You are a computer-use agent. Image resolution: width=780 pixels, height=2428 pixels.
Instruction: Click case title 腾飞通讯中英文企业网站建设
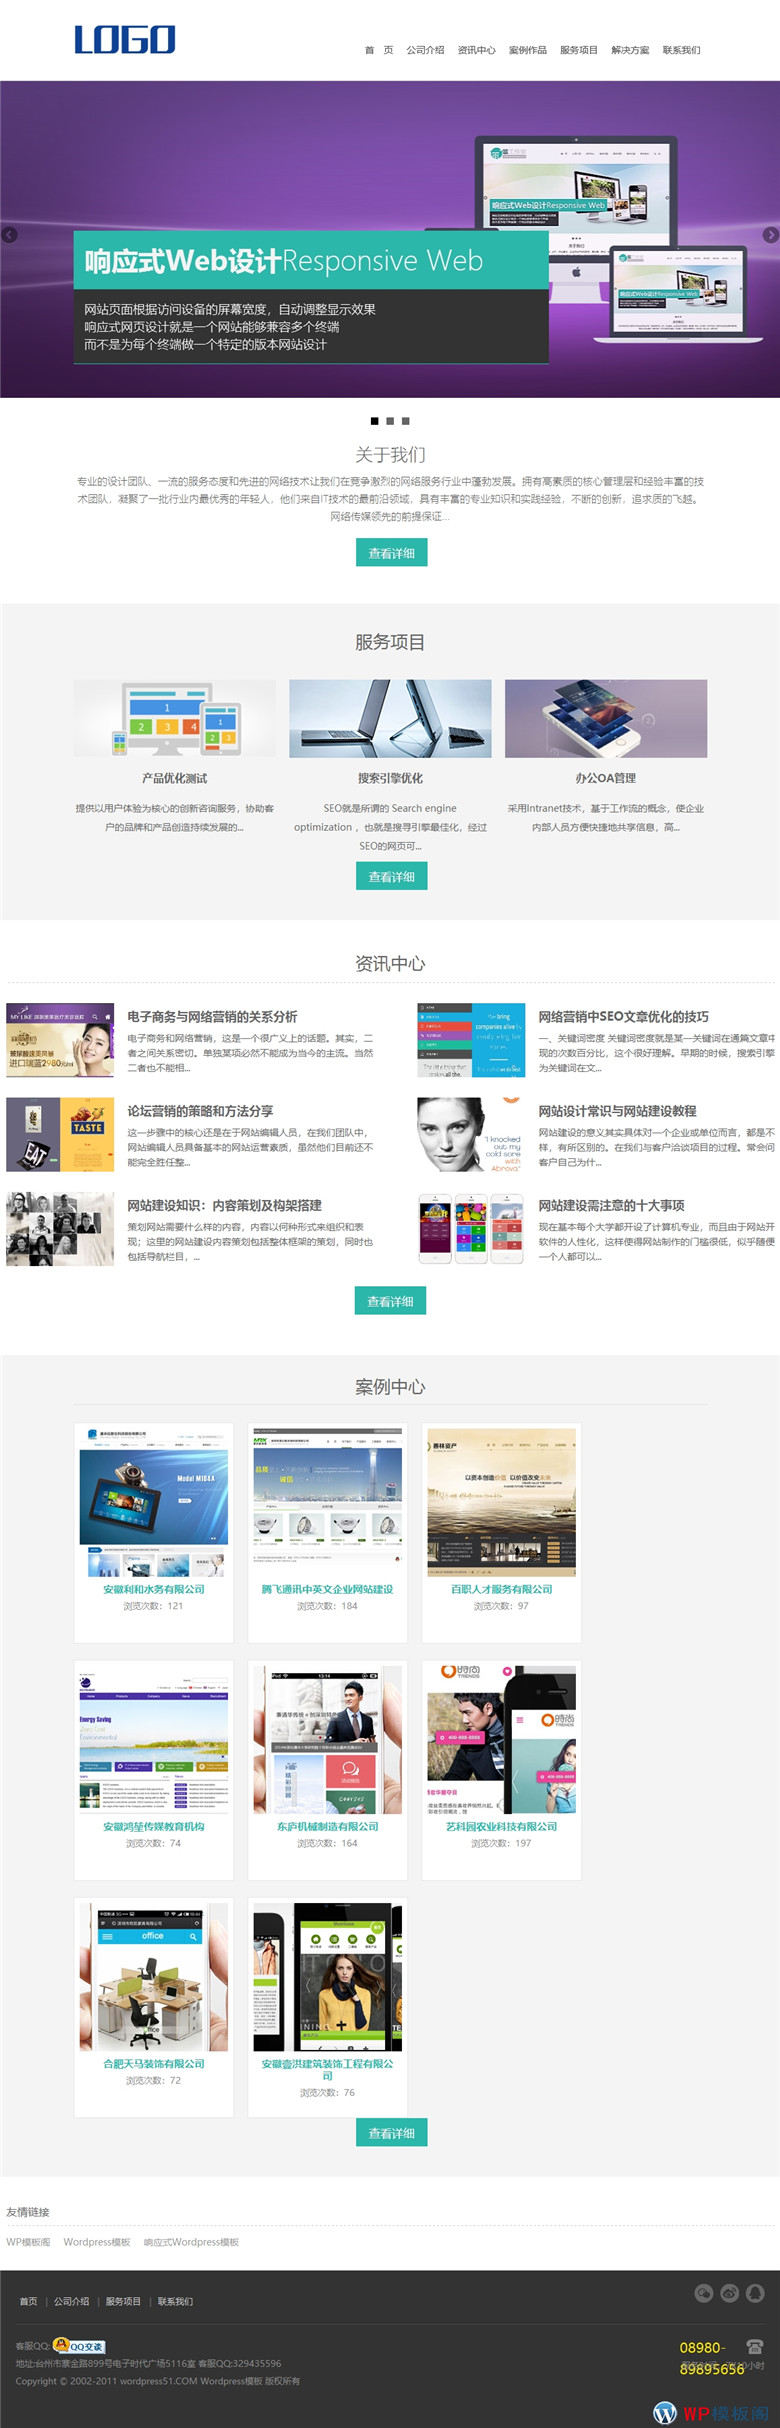328,1589
